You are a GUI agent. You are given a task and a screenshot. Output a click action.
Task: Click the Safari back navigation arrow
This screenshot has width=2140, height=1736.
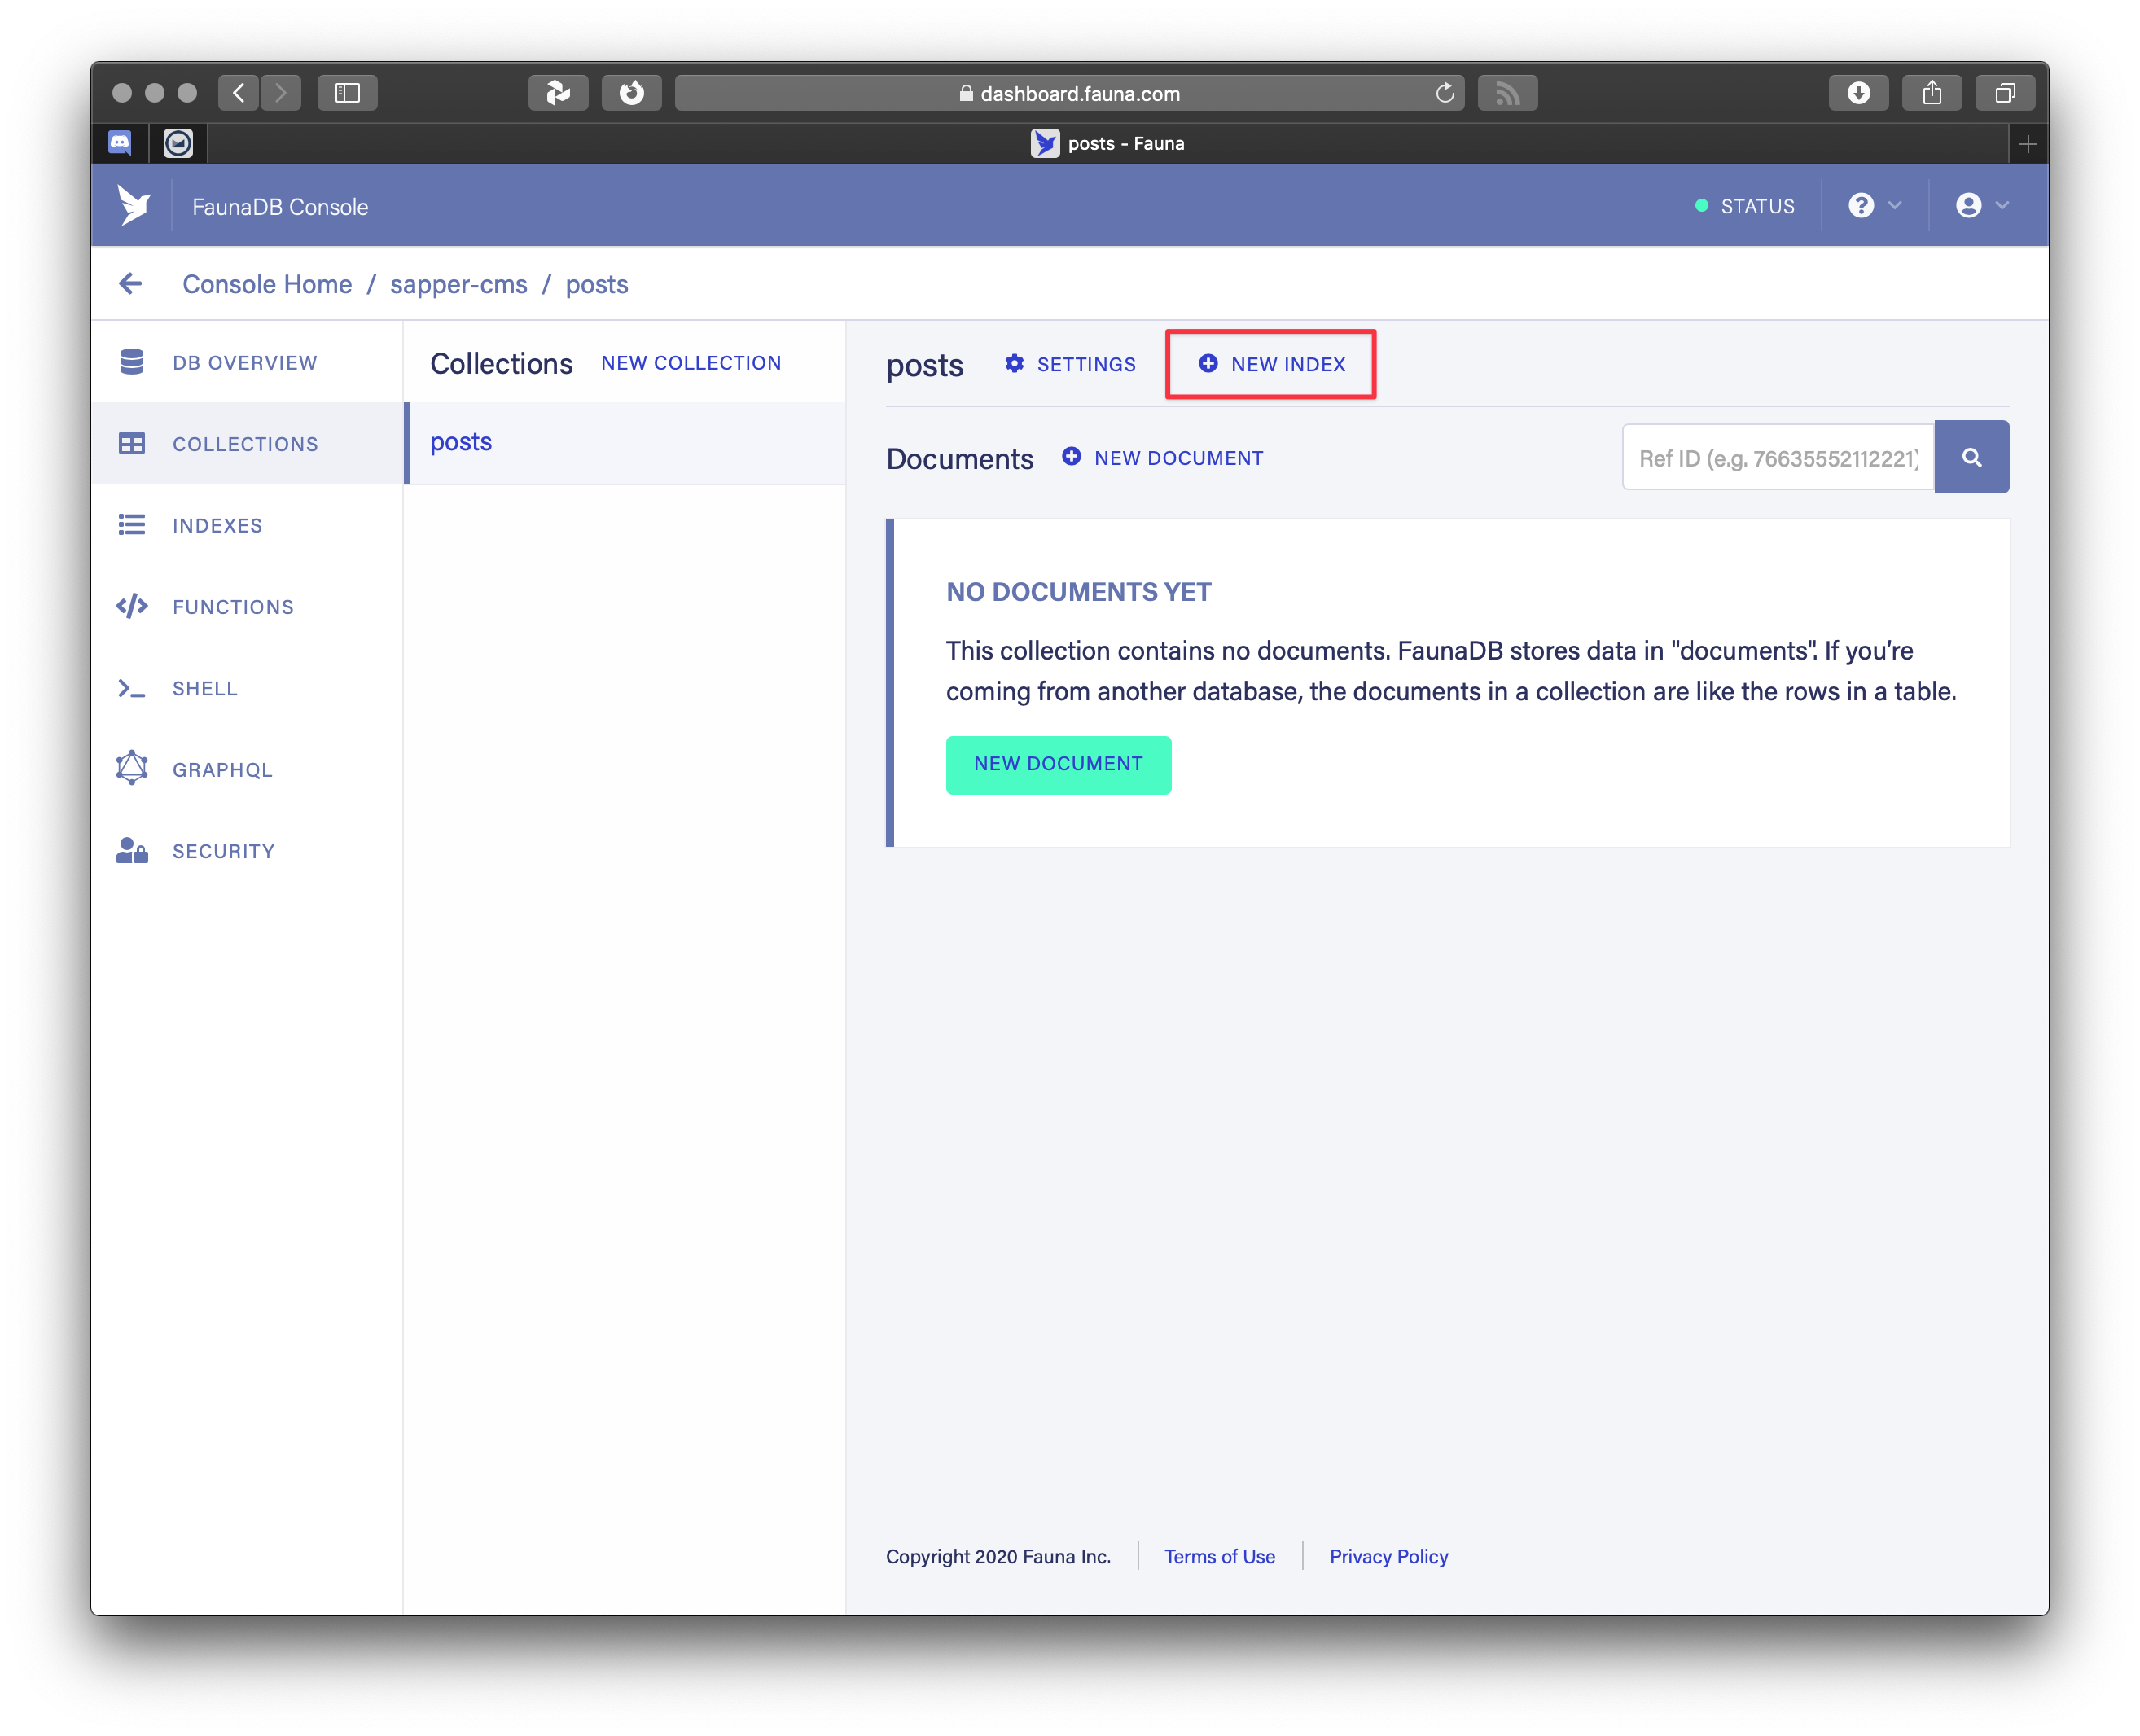(238, 93)
